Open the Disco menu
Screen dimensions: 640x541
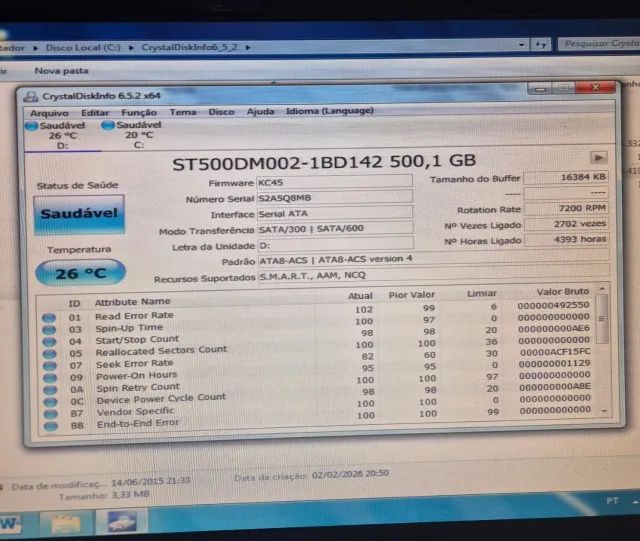point(221,111)
